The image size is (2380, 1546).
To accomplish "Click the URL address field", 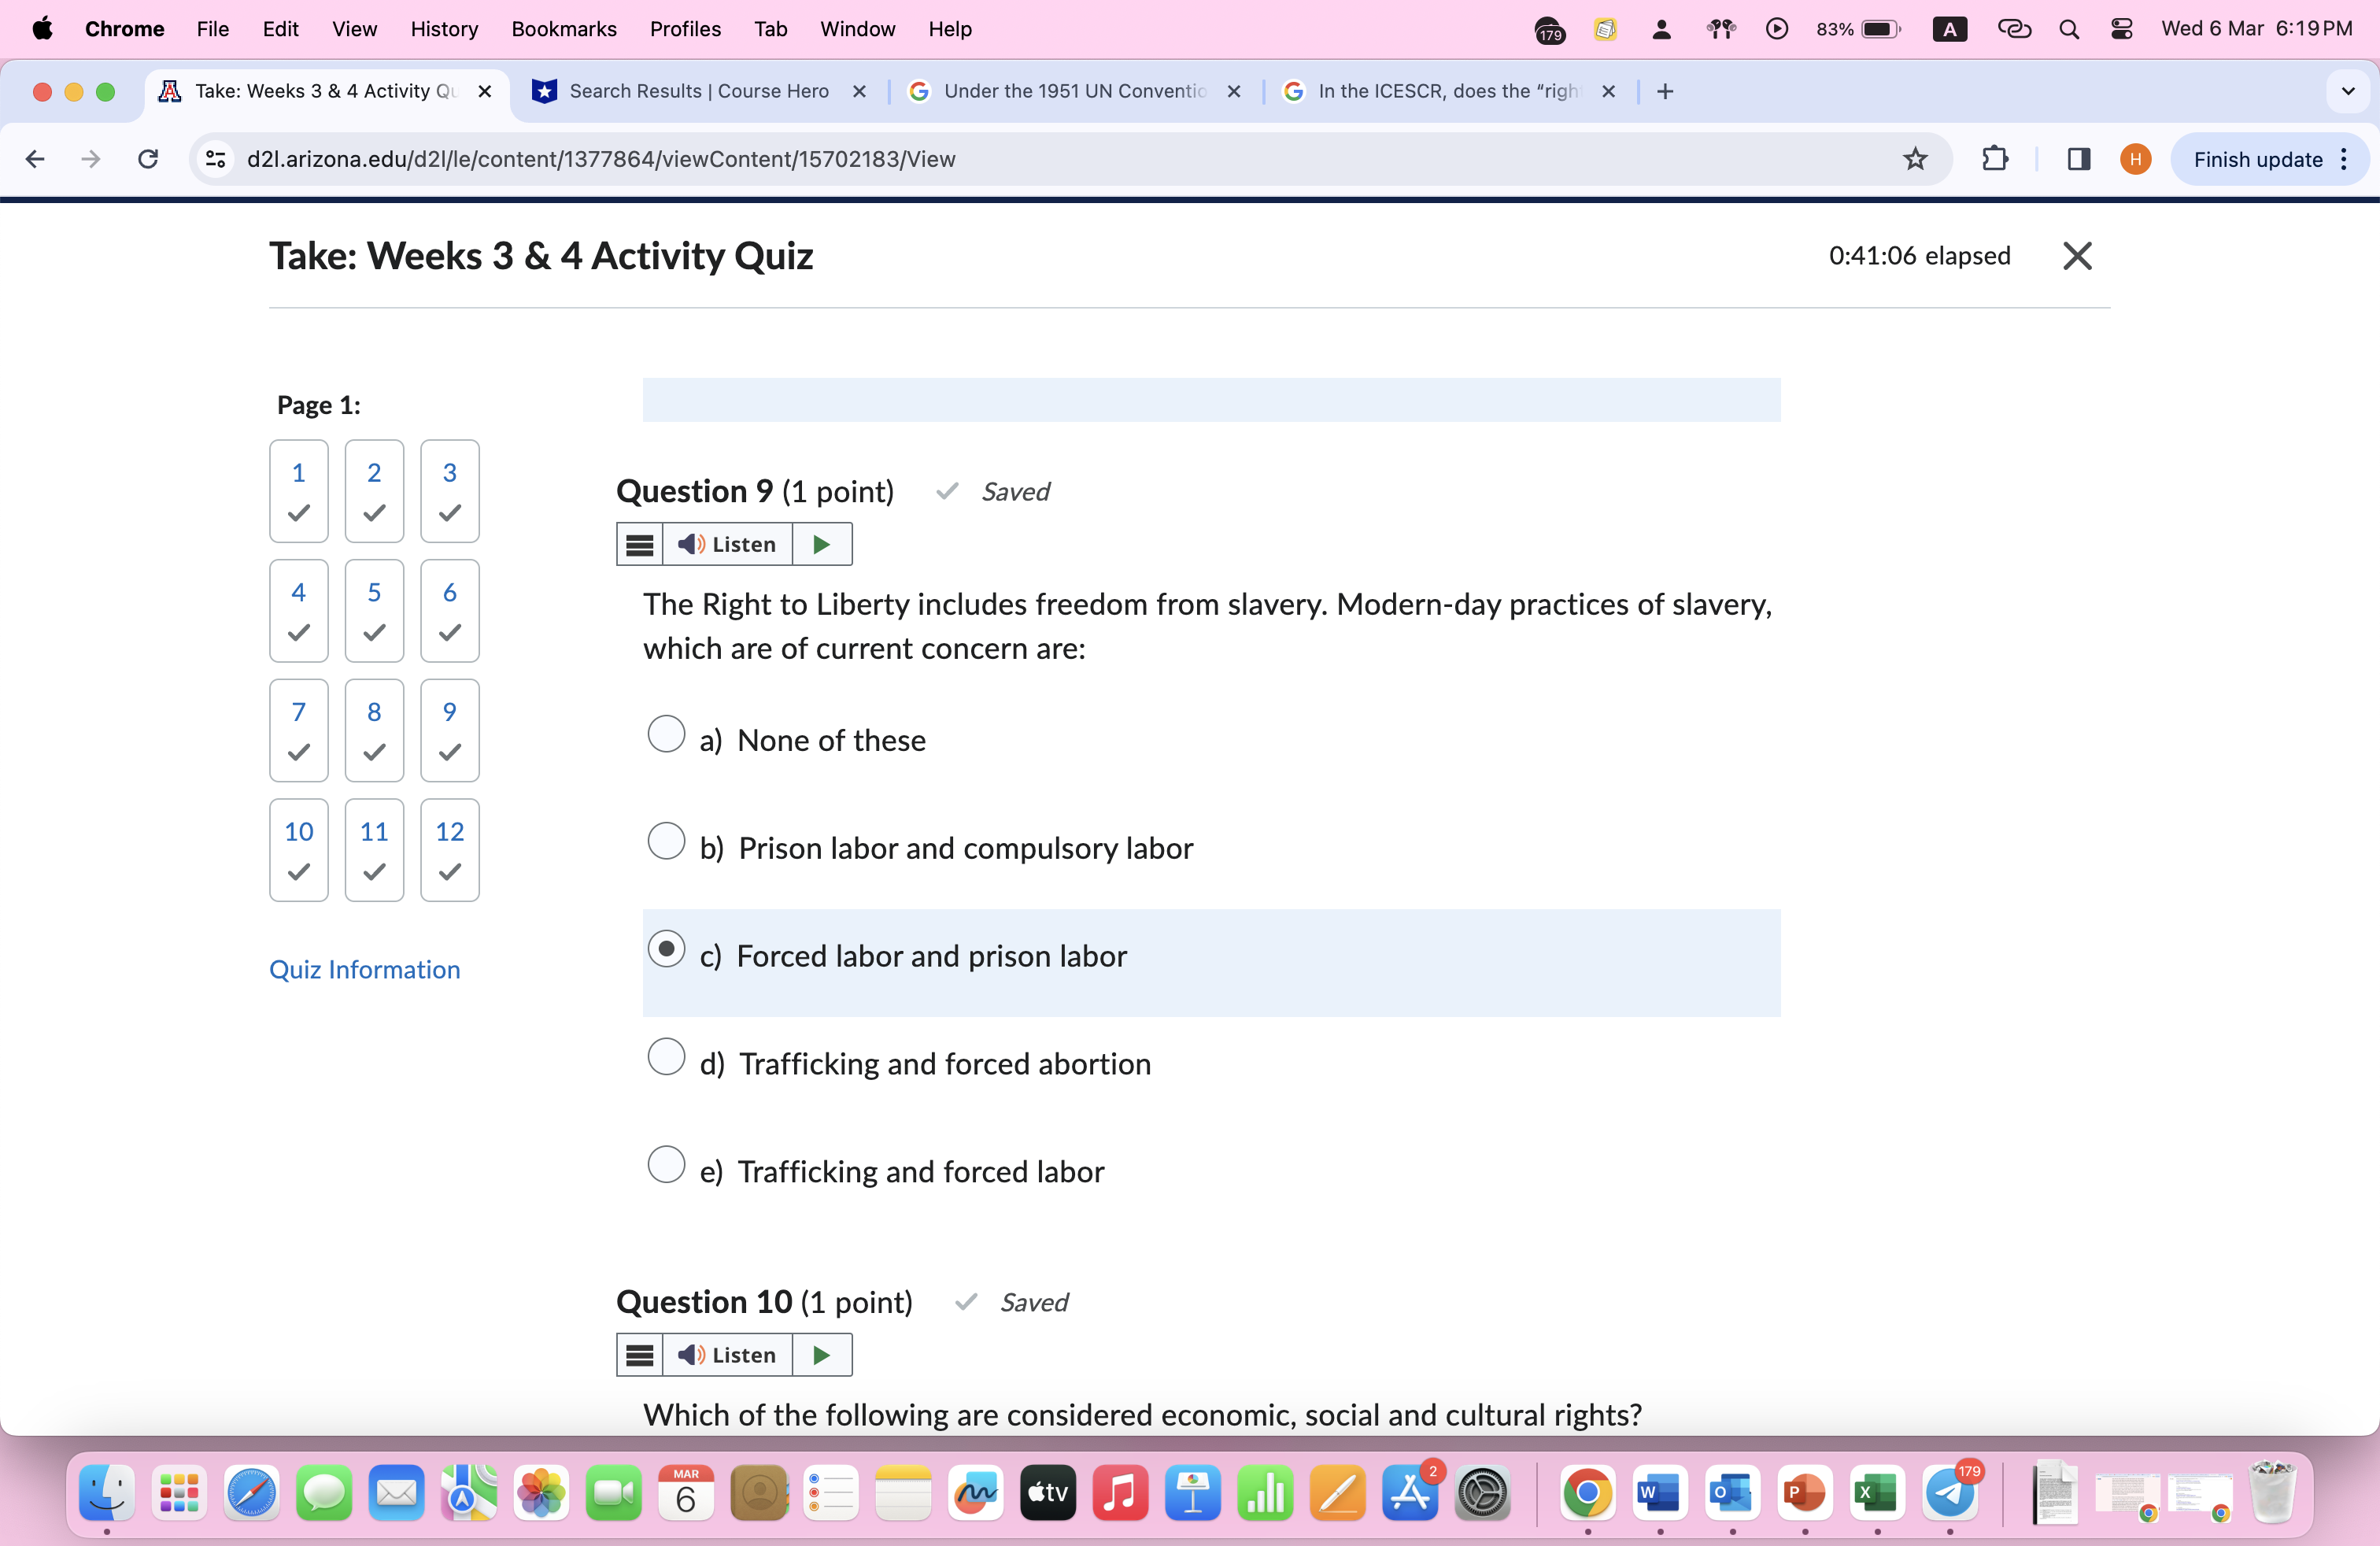I will pos(1000,159).
